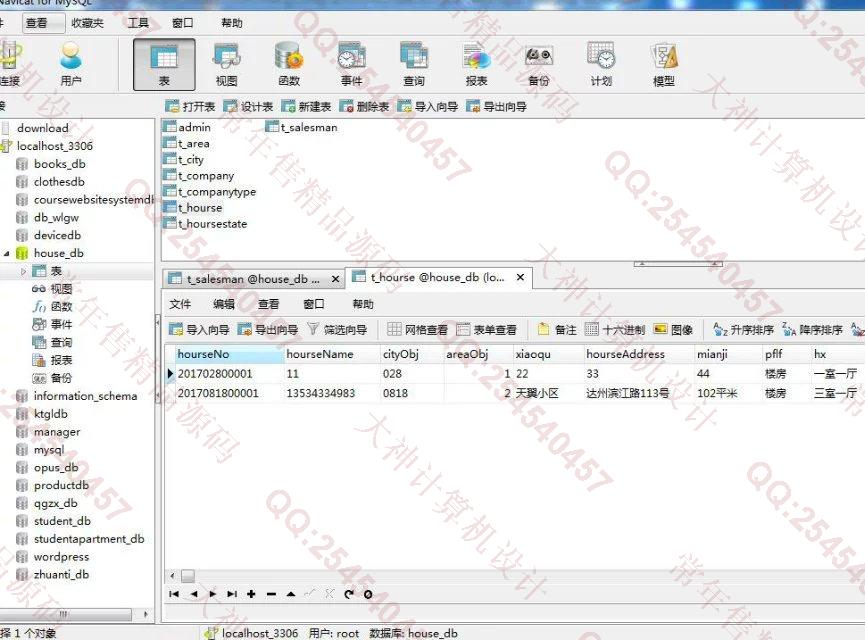Click the hourseNo column header
The height and width of the screenshot is (640, 865).
[228, 354]
